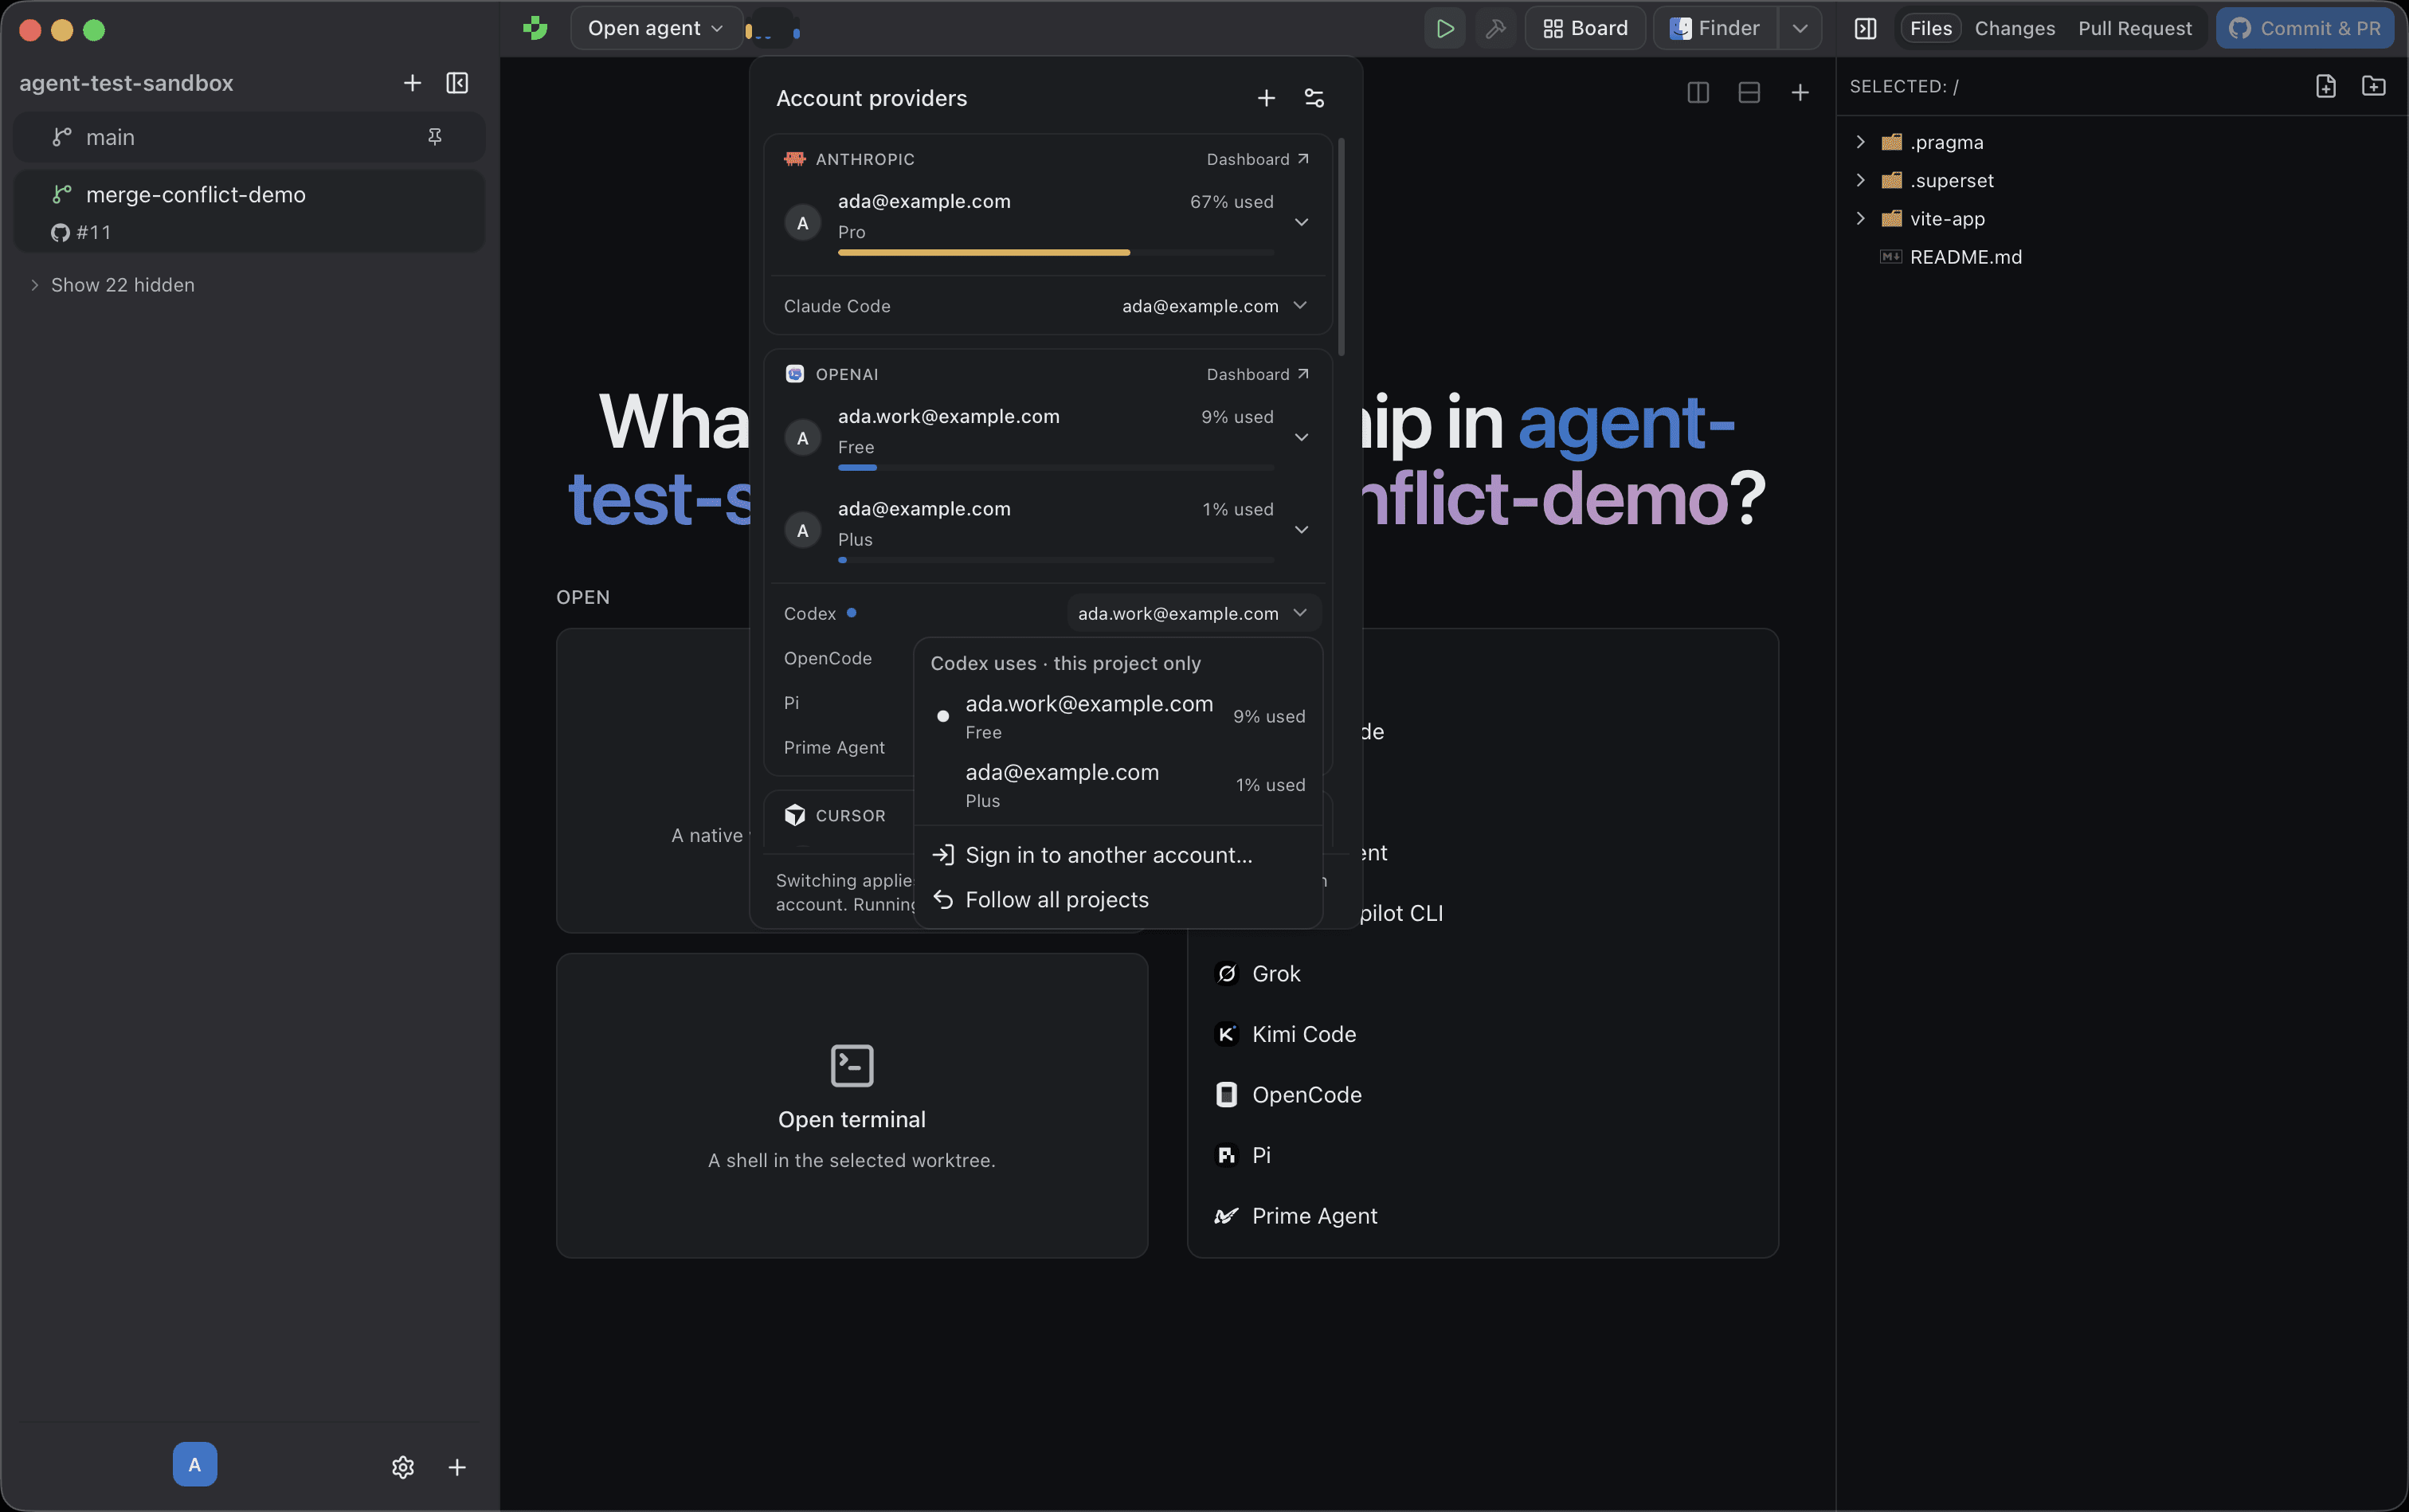2409x1512 pixels.
Task: Choose Sign in to another account…
Action: point(1119,855)
